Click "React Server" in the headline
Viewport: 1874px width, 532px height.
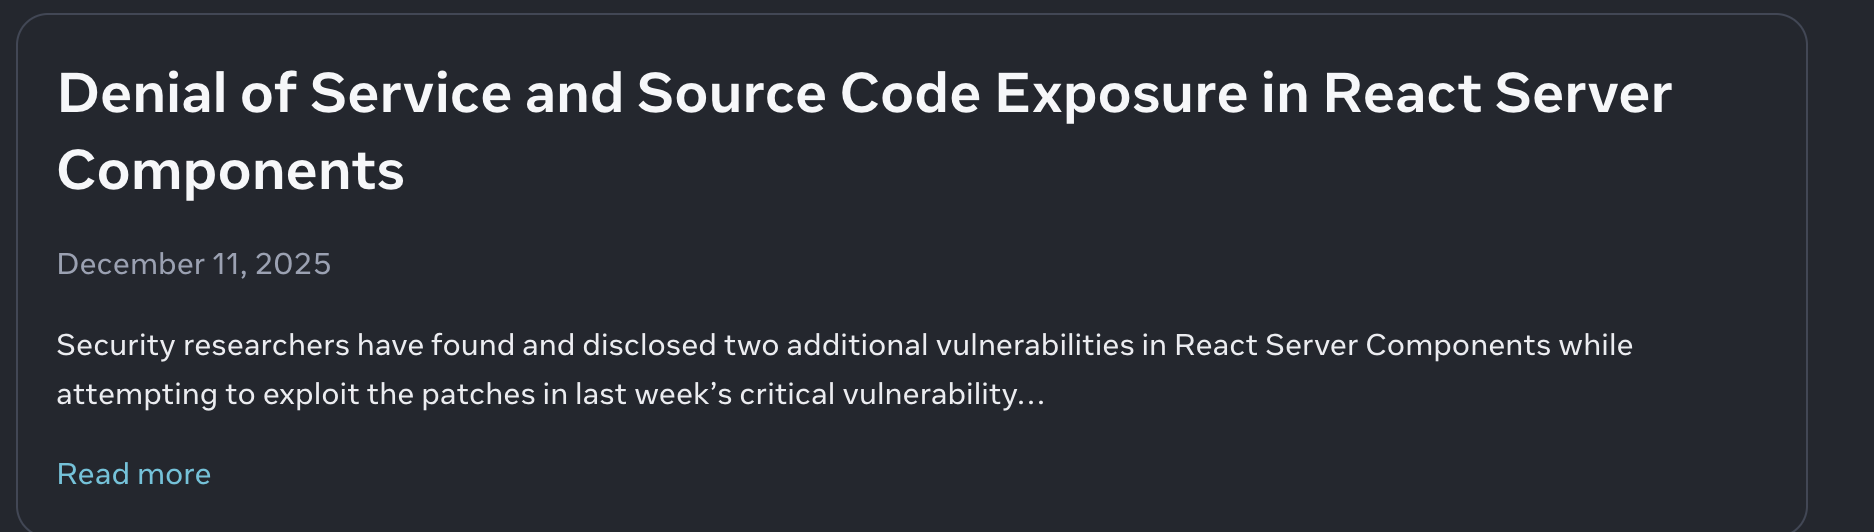(1497, 94)
